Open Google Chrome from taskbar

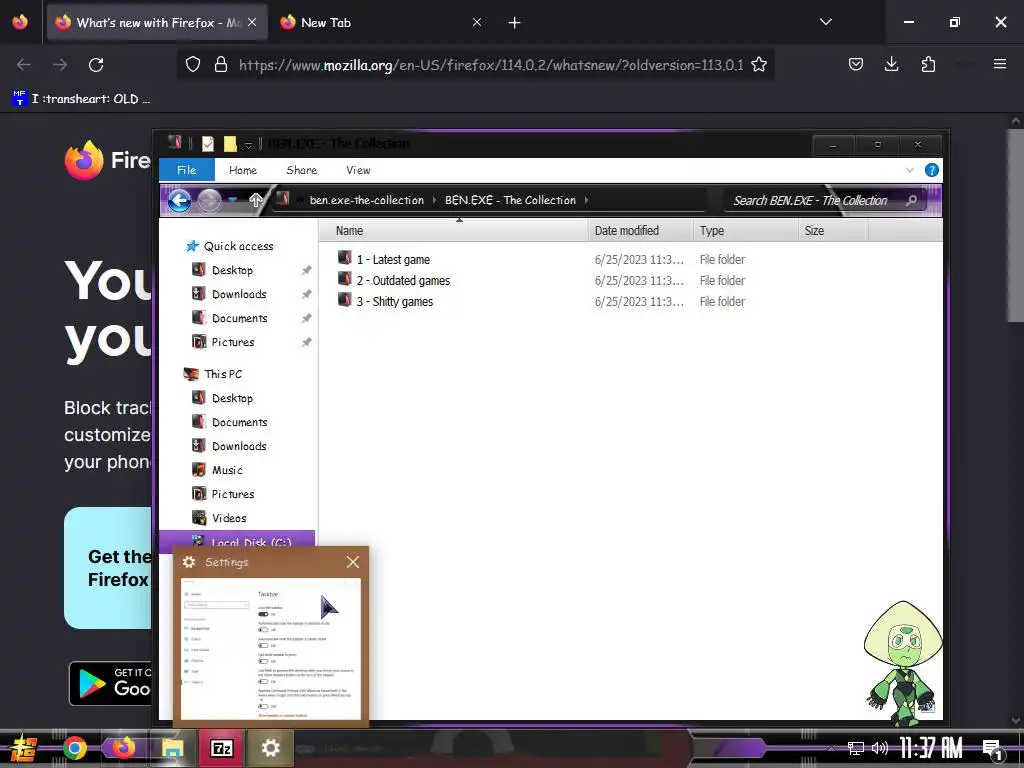[74, 748]
